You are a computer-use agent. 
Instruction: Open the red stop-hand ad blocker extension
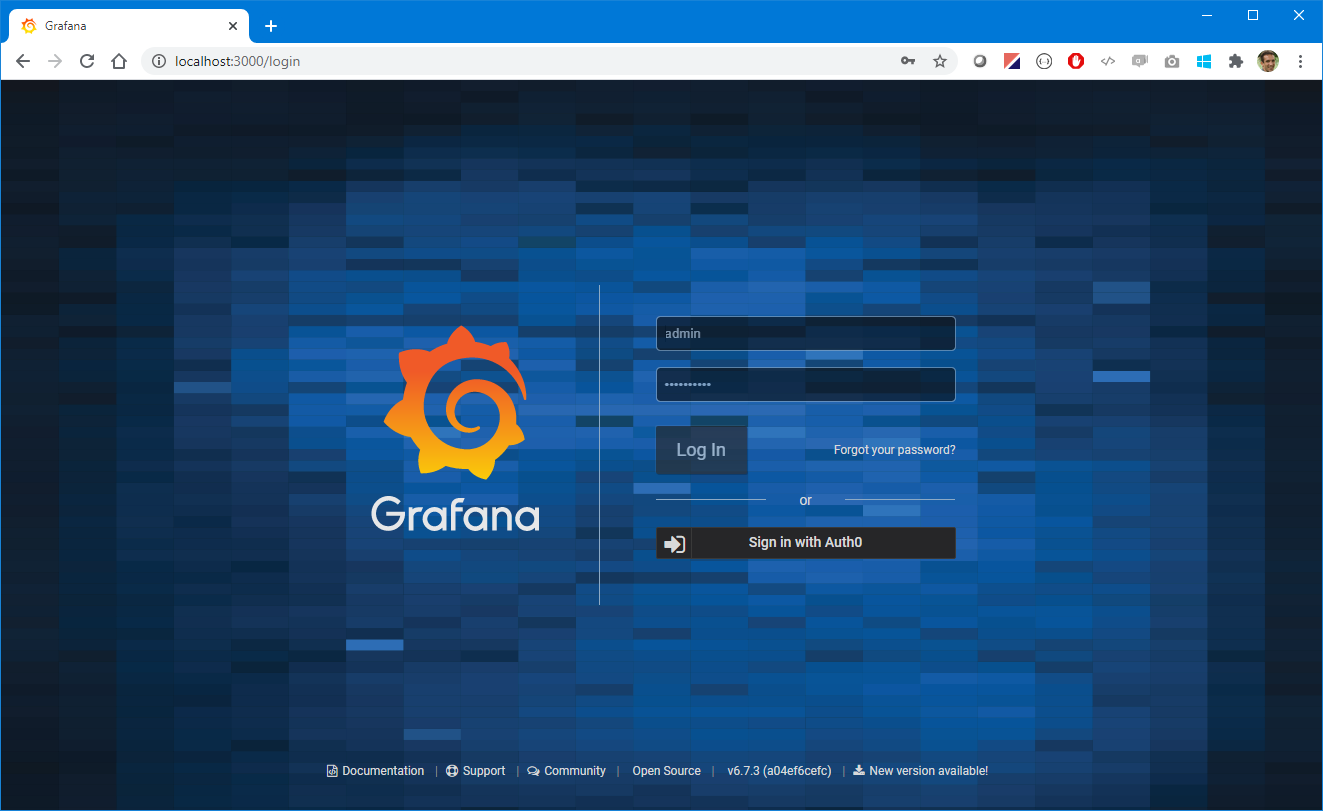pyautogui.click(x=1076, y=61)
